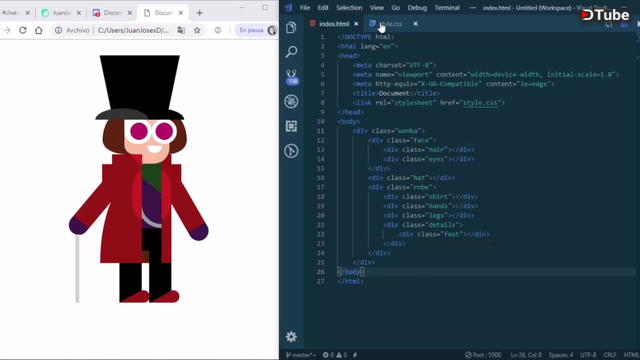Open the Extensions view in the activity bar

(291, 126)
